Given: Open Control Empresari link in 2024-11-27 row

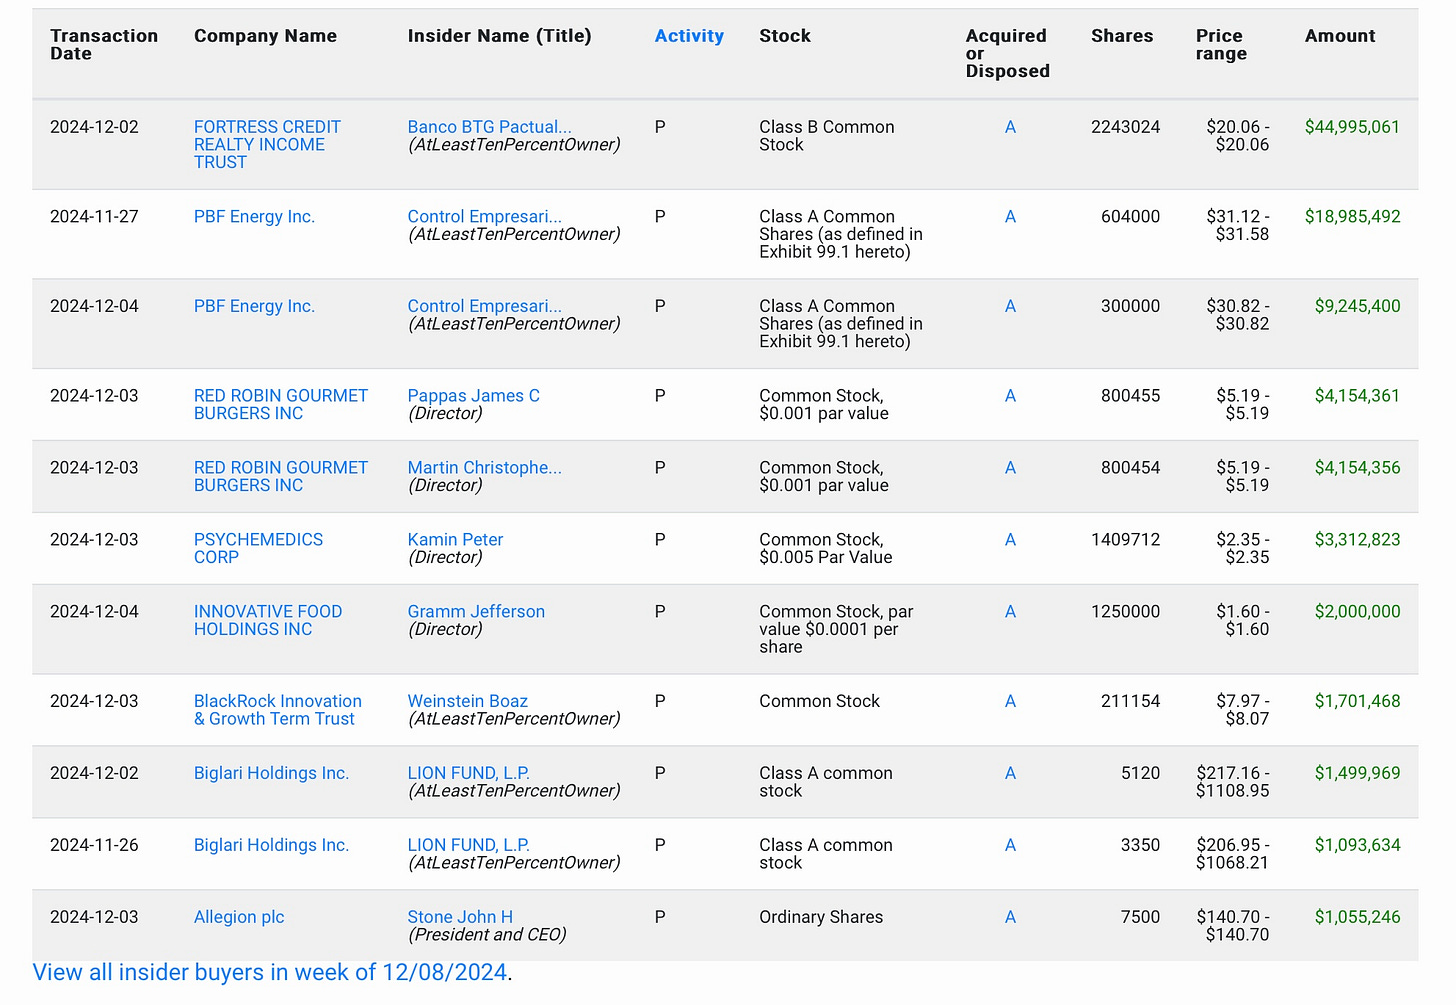Looking at the screenshot, I should coord(485,217).
